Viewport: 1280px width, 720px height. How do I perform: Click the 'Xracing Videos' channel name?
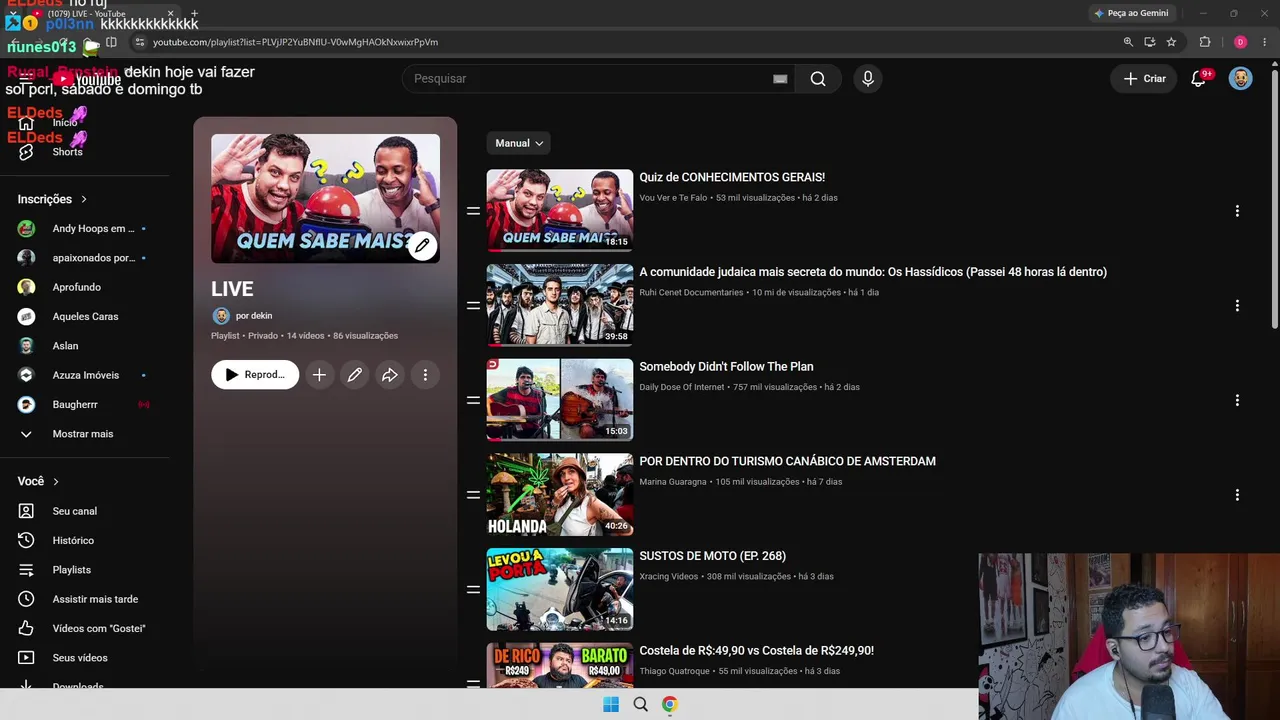669,577
